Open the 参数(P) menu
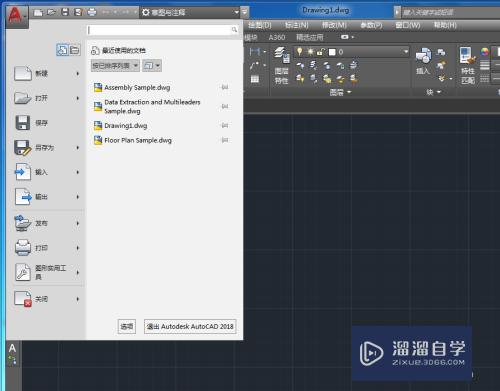Screen dimensions: 500x391 click(371, 25)
